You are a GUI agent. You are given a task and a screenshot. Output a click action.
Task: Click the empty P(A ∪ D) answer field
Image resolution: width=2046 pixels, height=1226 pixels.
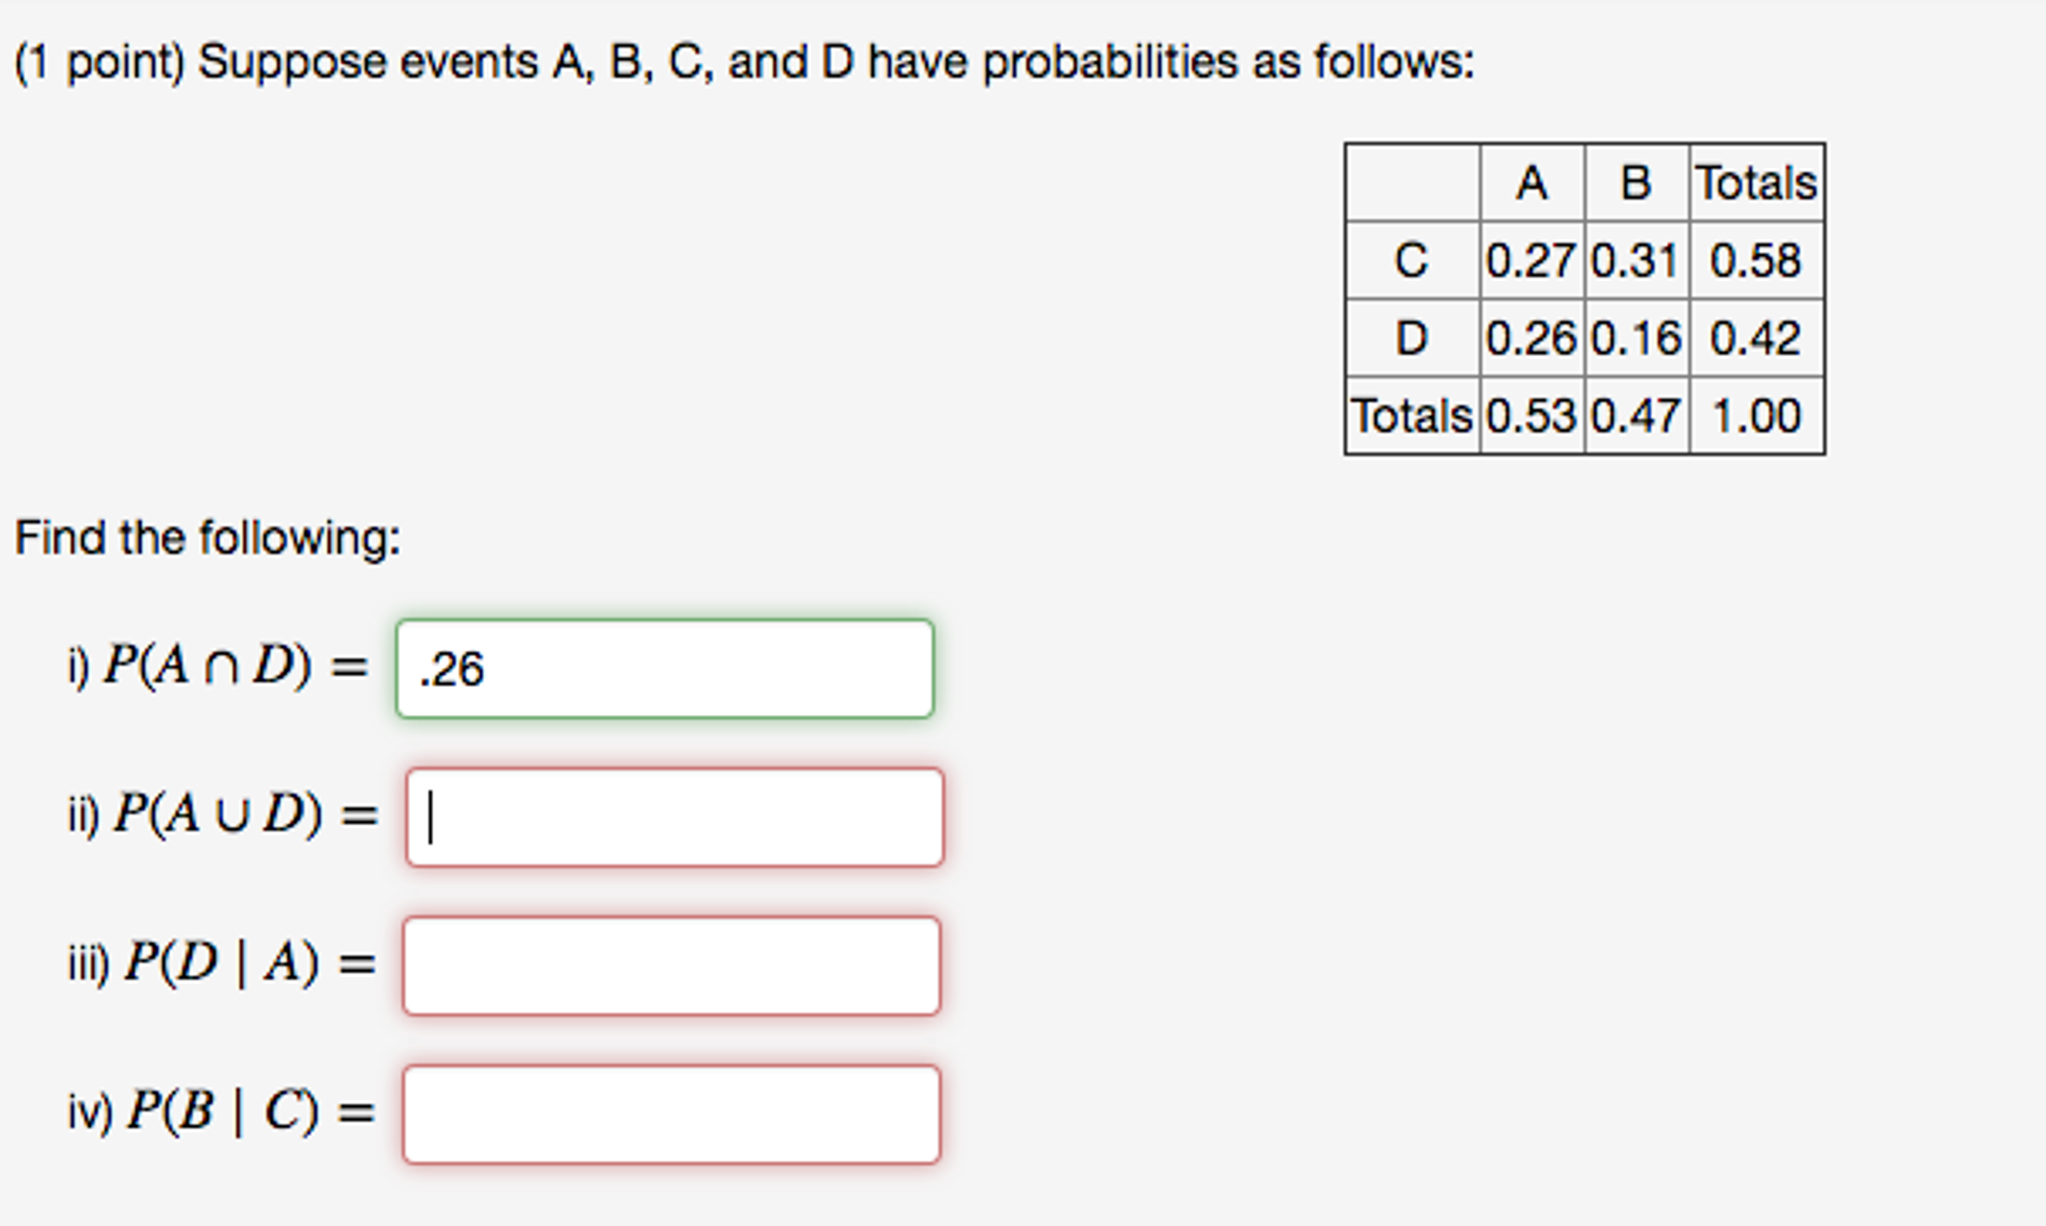click(674, 816)
